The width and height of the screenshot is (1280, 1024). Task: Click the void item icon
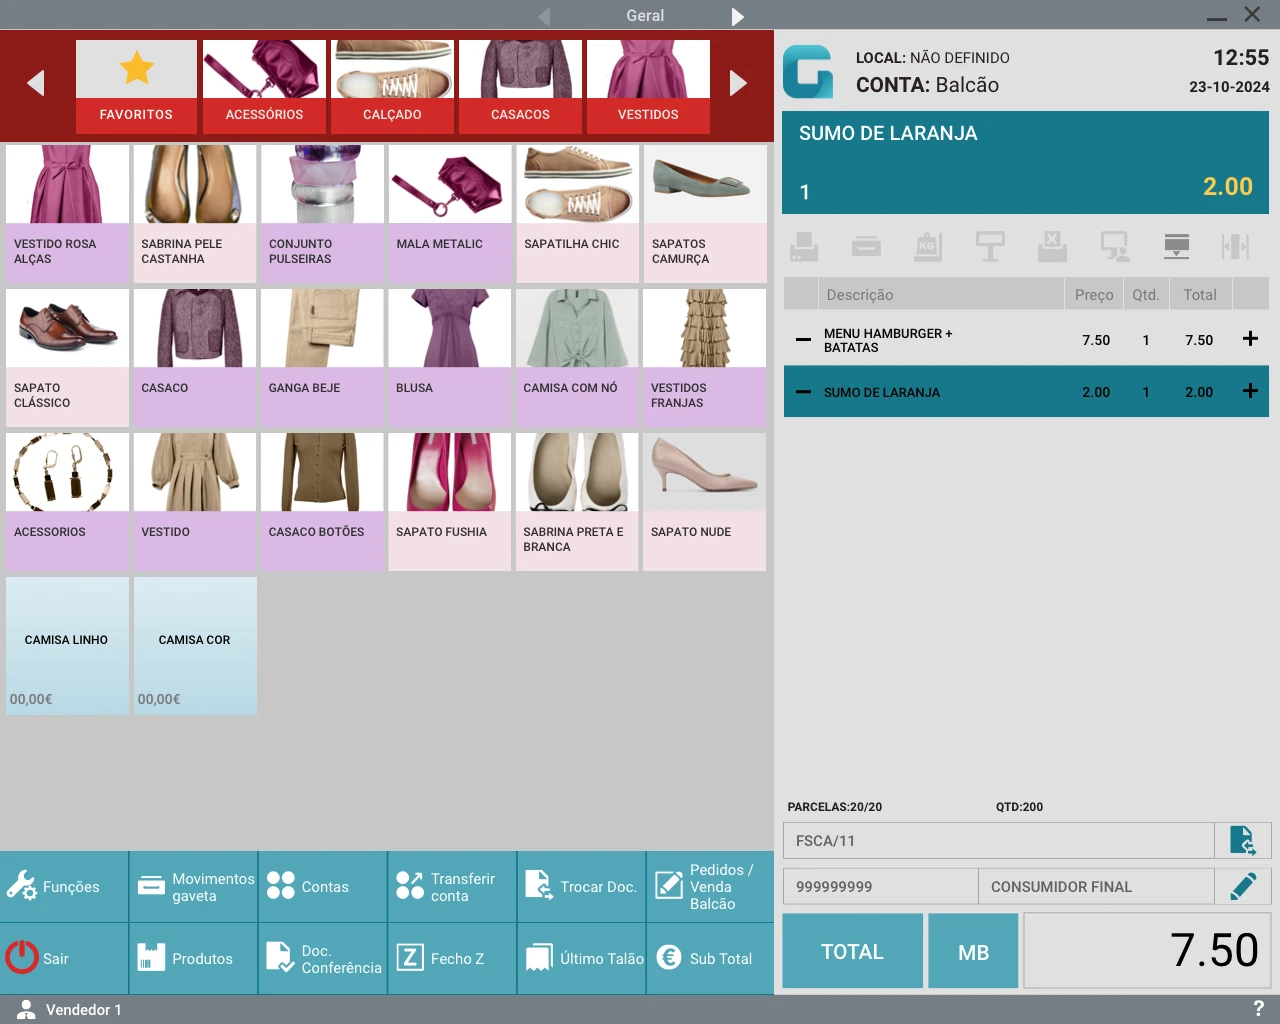click(1052, 246)
